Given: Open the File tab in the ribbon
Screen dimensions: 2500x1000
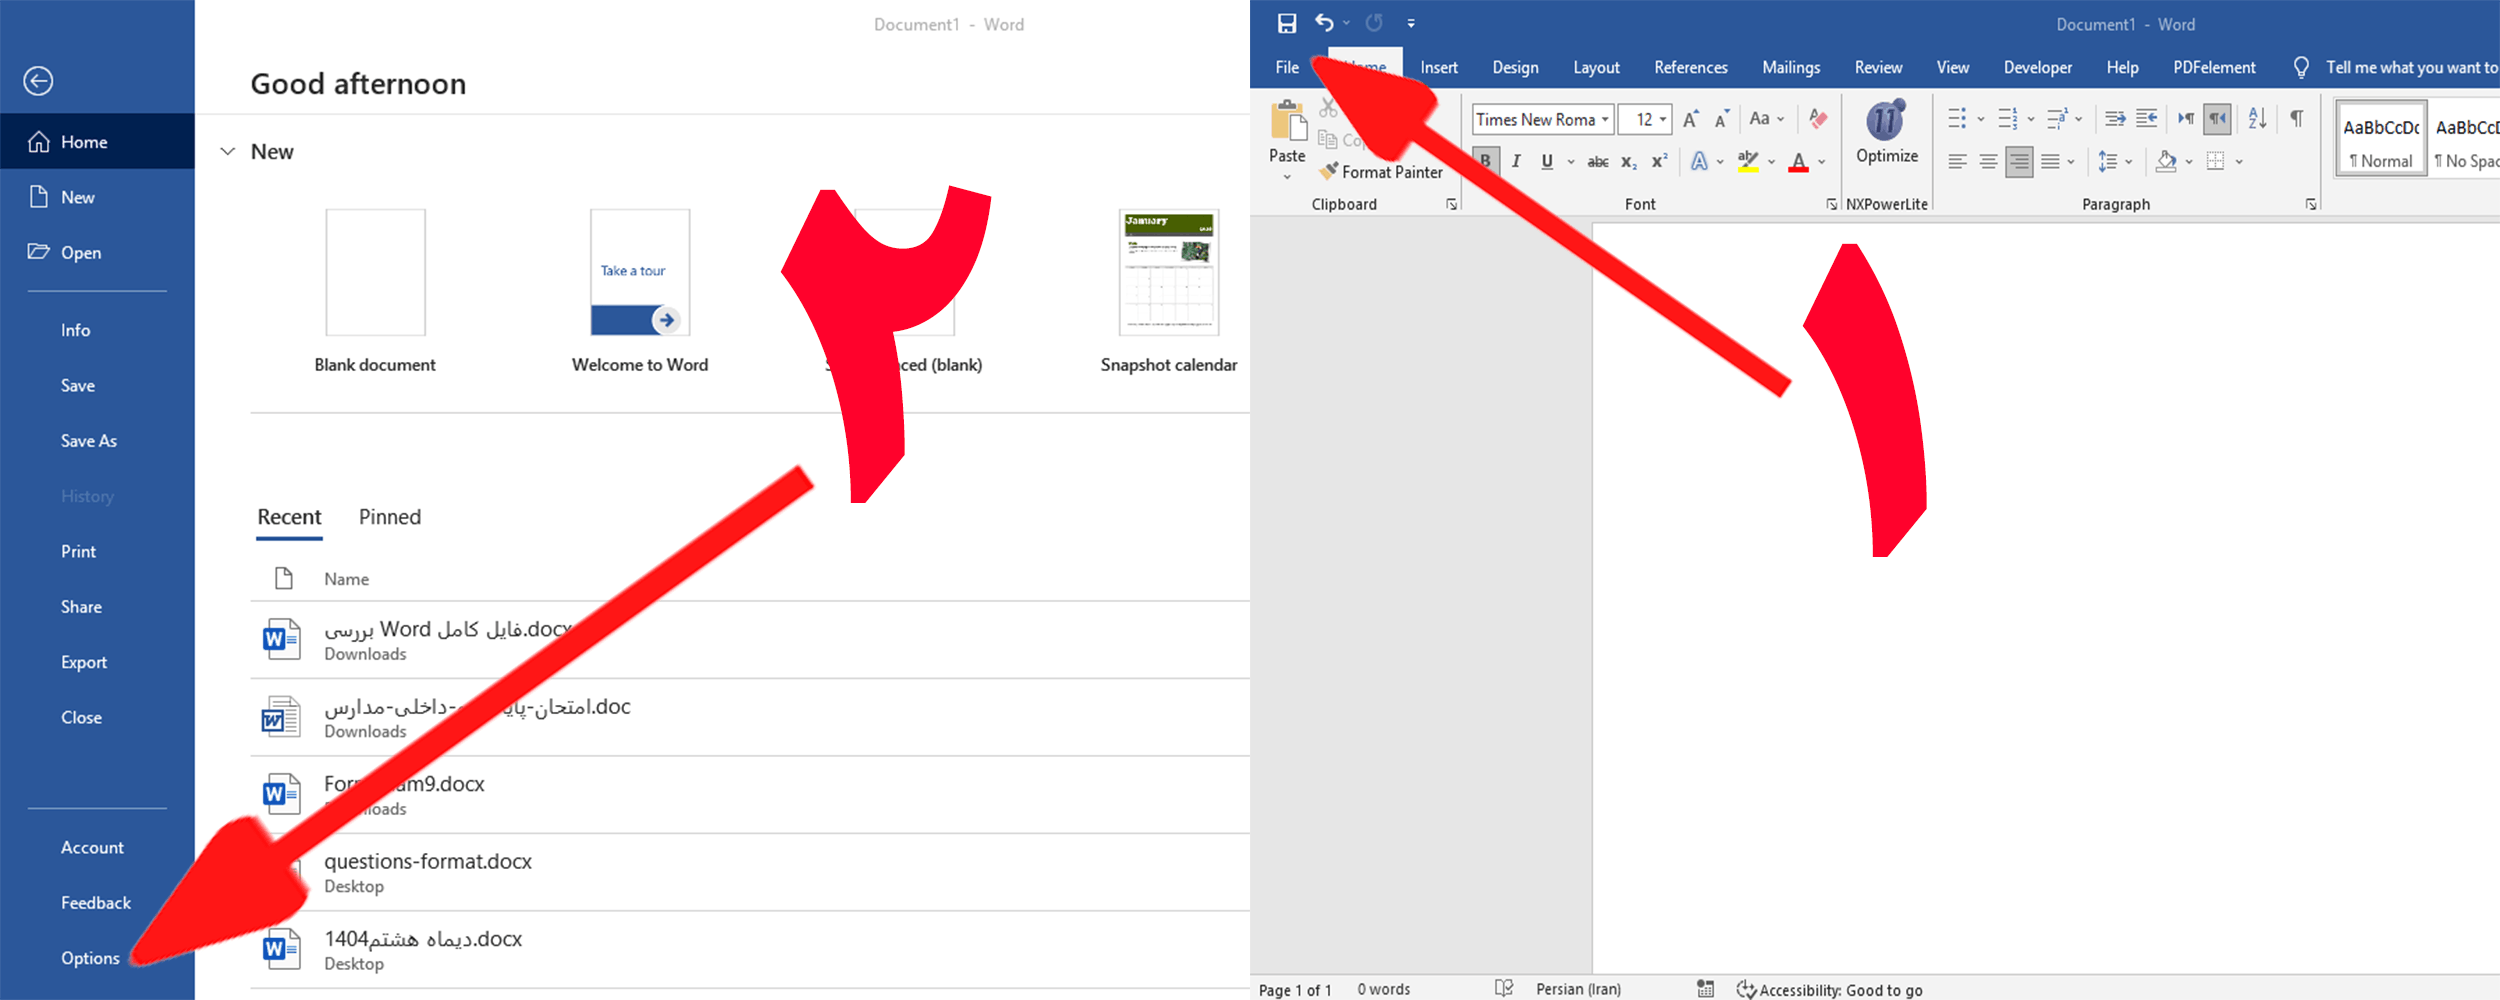Looking at the screenshot, I should [x=1287, y=67].
